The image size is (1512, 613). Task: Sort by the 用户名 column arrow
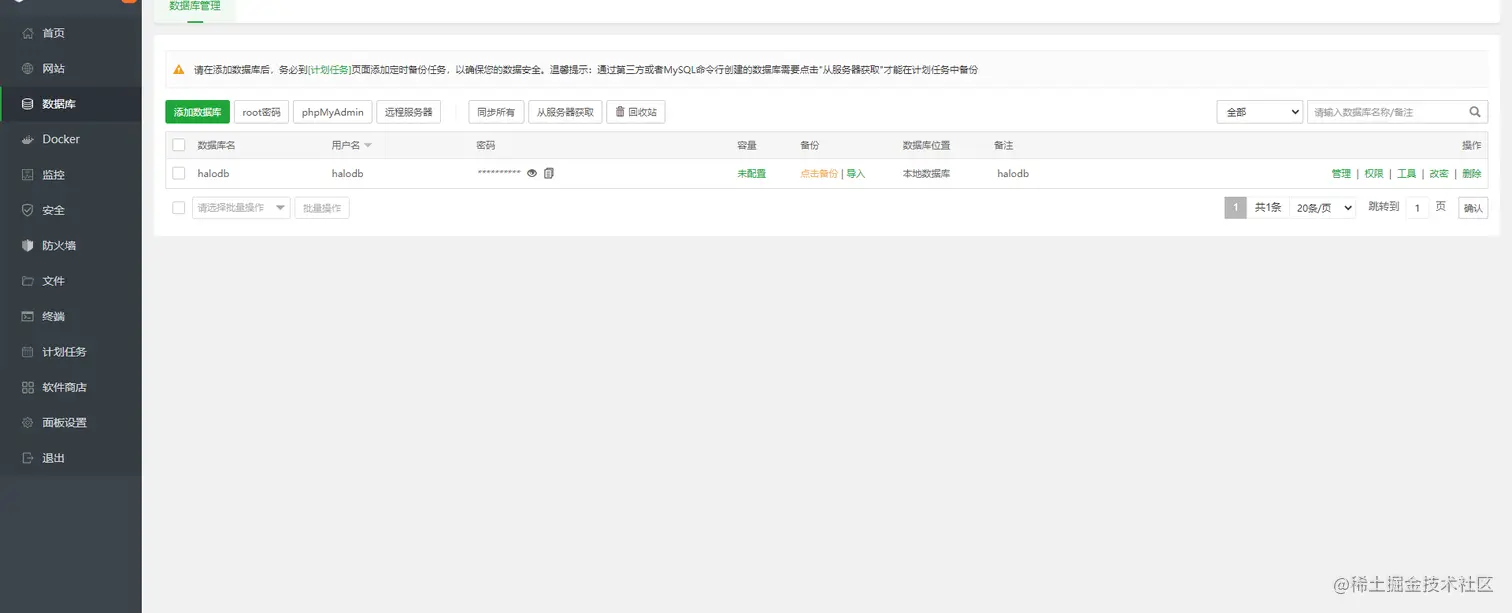[368, 146]
